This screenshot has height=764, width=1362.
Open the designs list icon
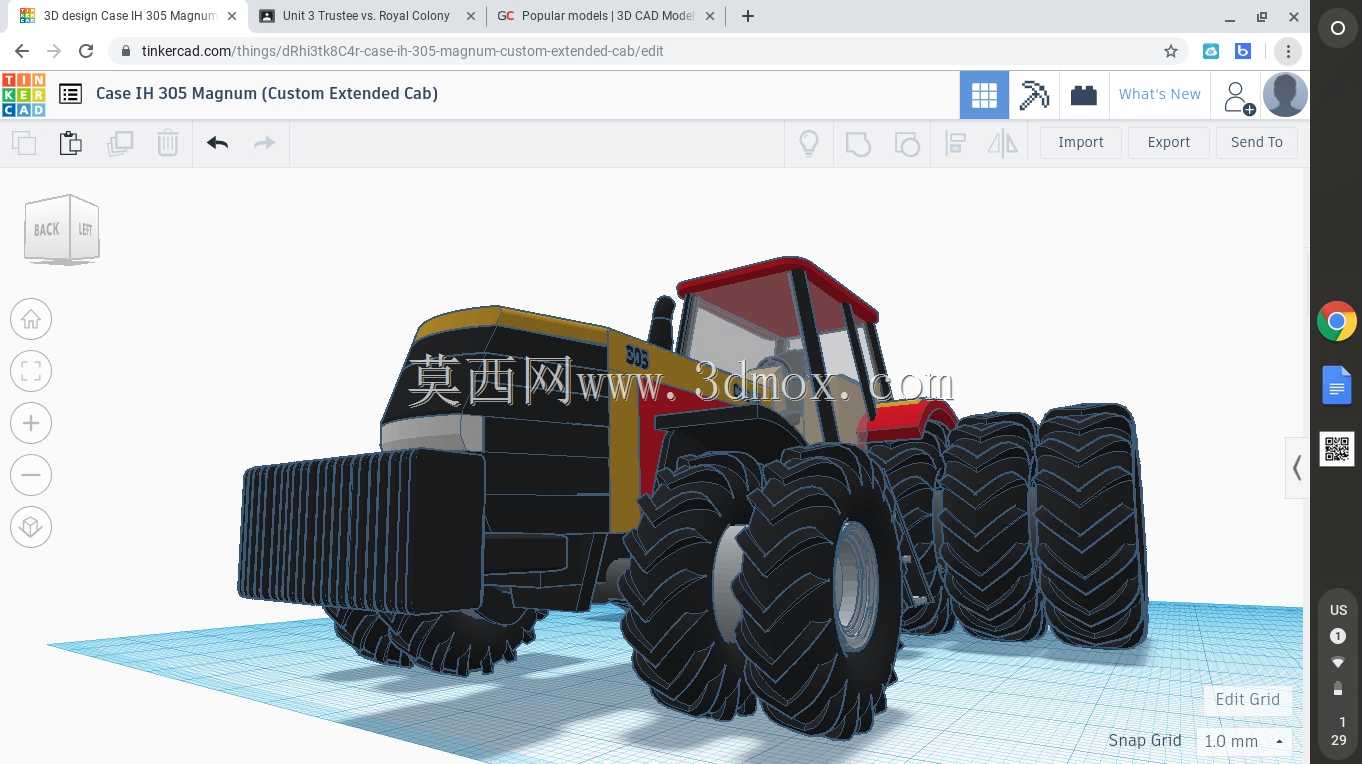pos(70,94)
